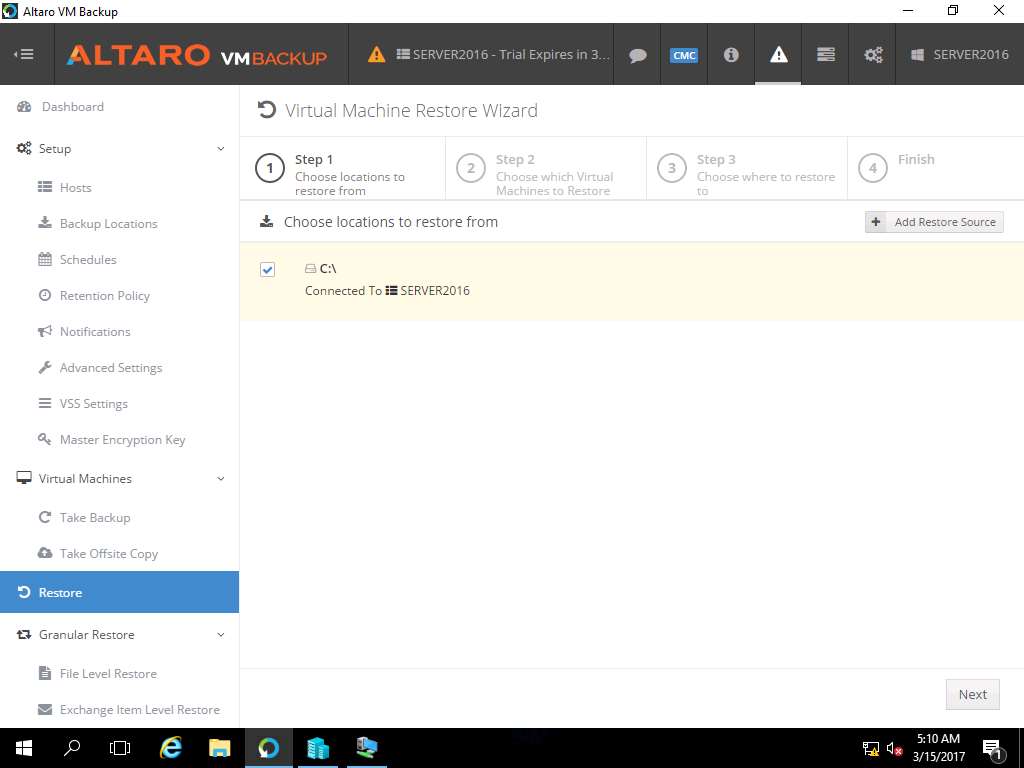Image resolution: width=1024 pixels, height=768 pixels.
Task: Select the Finish wizard tab
Action: (x=935, y=168)
